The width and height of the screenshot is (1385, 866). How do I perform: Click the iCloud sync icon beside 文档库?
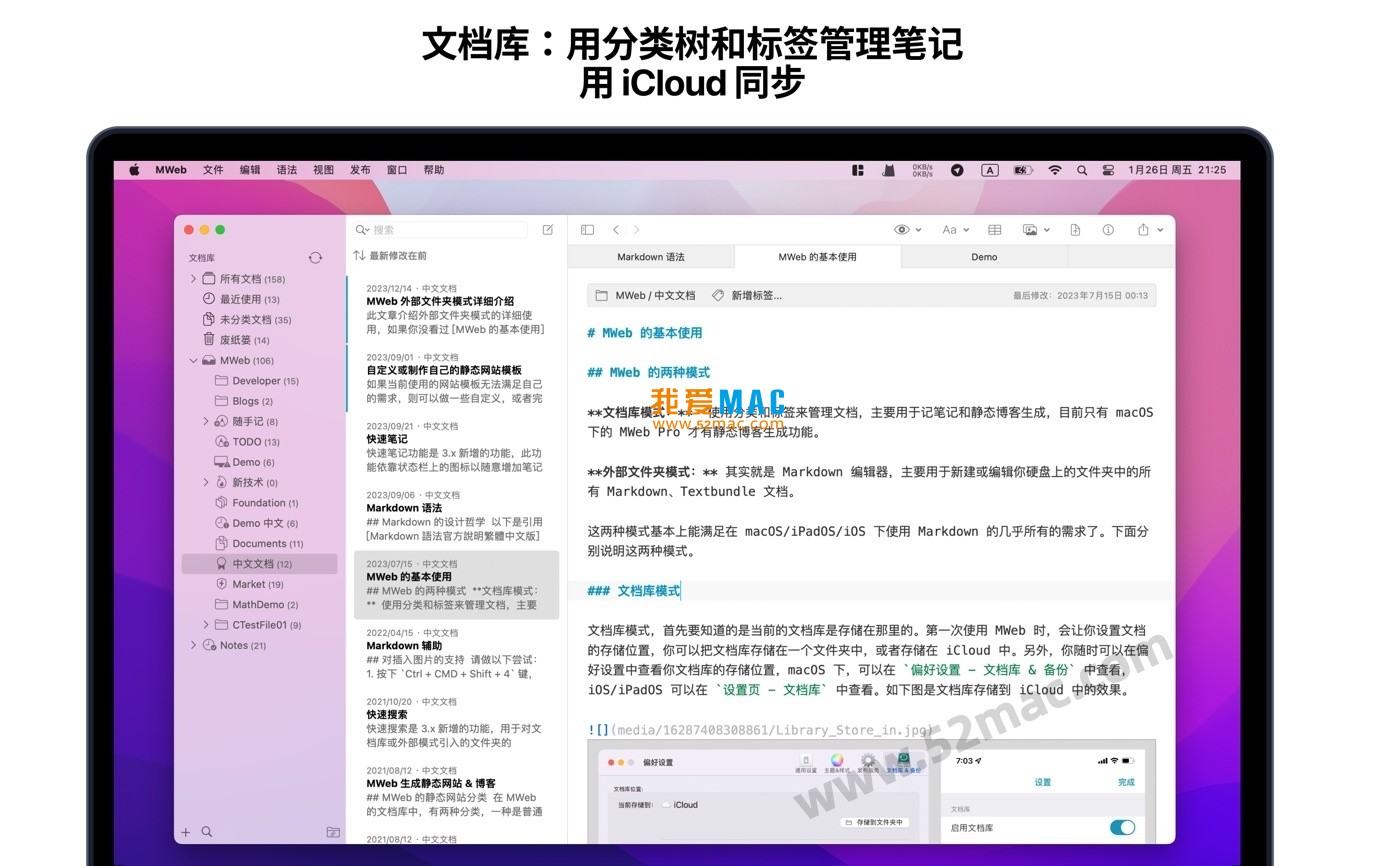pyautogui.click(x=316, y=257)
